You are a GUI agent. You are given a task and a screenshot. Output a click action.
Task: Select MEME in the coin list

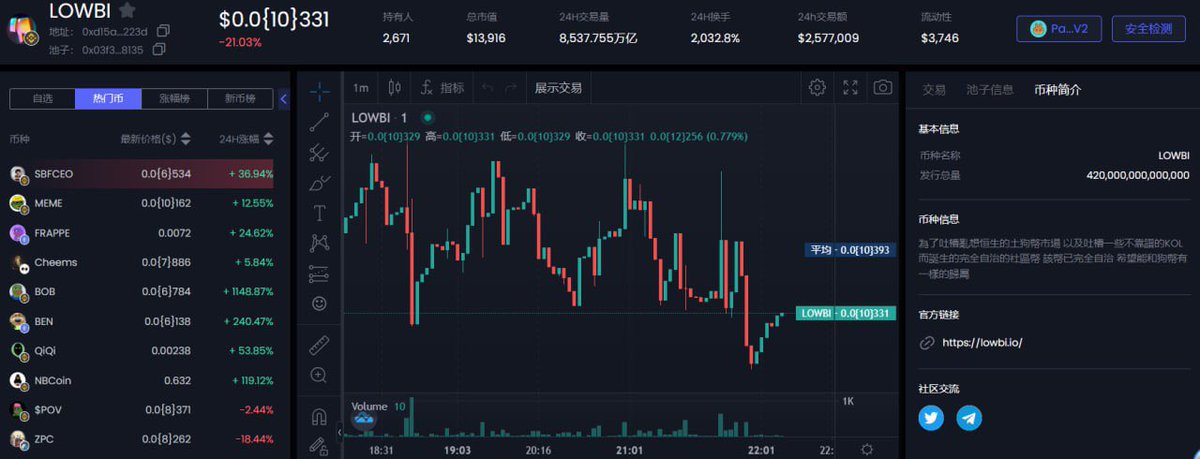[142, 203]
